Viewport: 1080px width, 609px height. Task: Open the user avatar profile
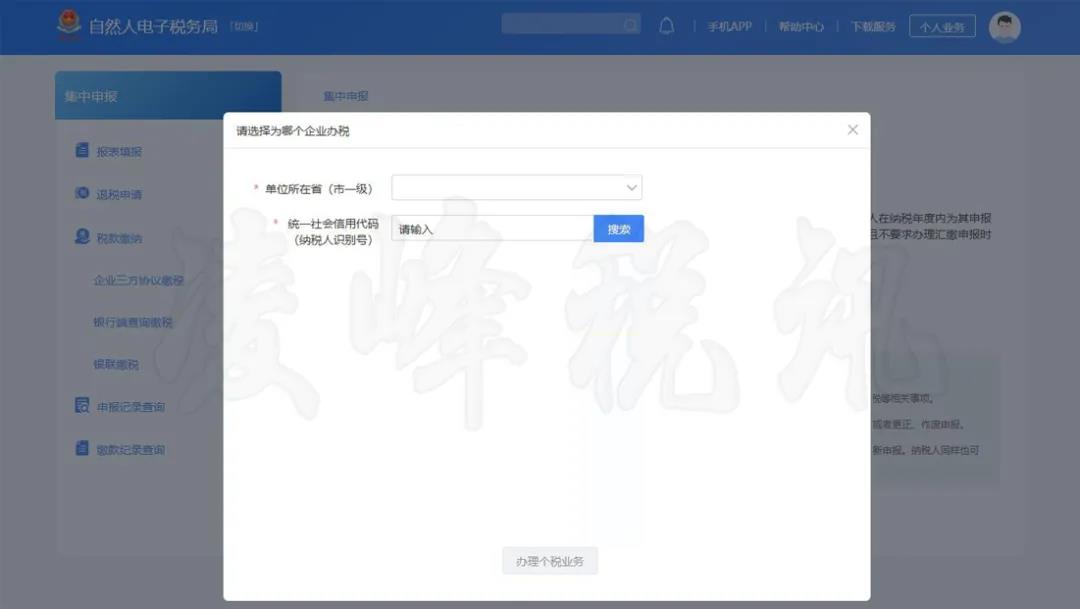tap(1004, 28)
